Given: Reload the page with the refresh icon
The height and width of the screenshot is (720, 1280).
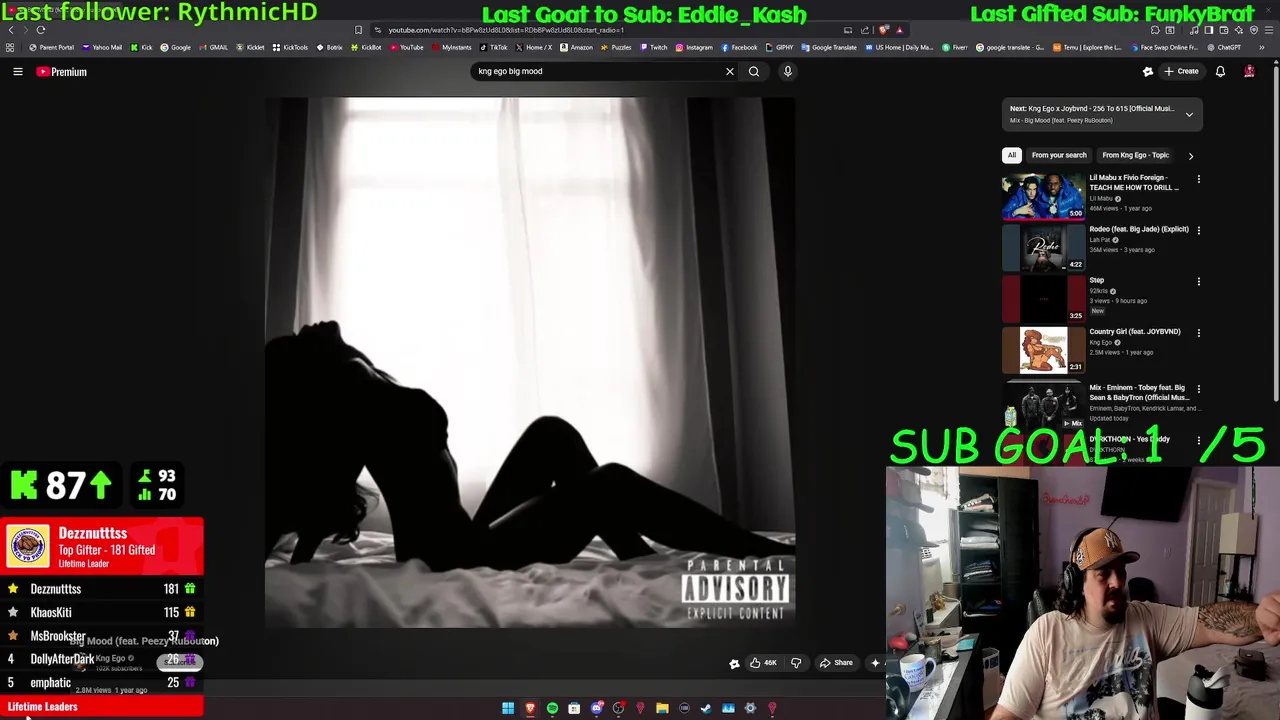Looking at the screenshot, I should tap(41, 30).
